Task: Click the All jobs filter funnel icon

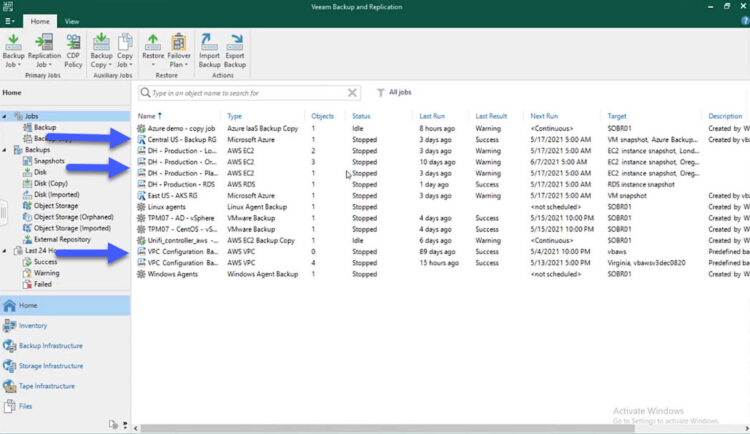Action: (x=380, y=92)
